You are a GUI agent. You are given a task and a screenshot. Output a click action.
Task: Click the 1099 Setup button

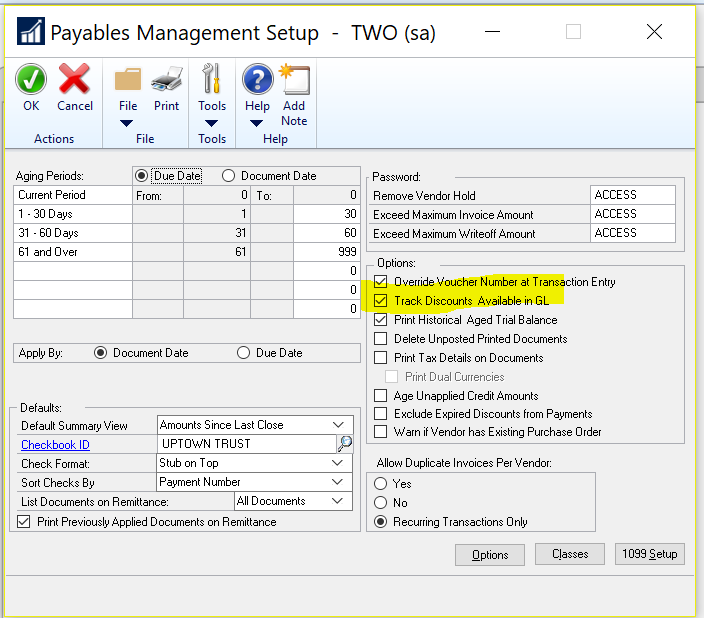[x=650, y=554]
